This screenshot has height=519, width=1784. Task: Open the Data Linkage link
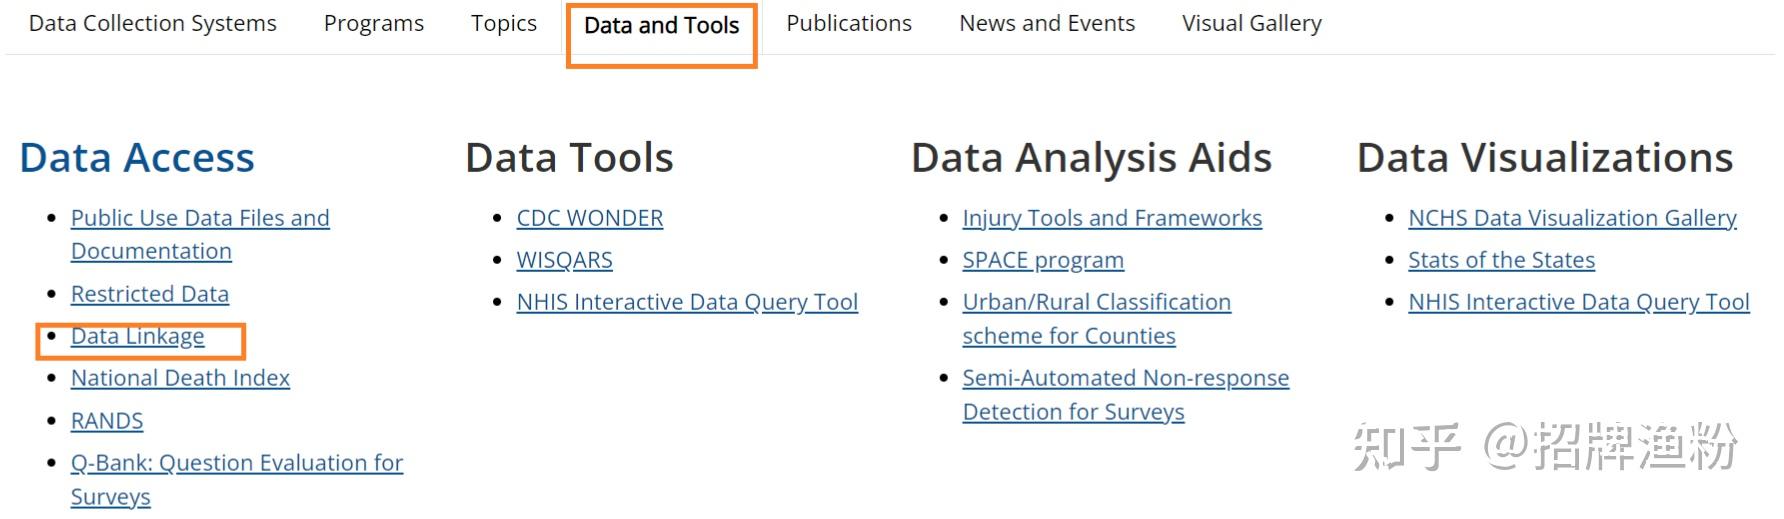137,336
